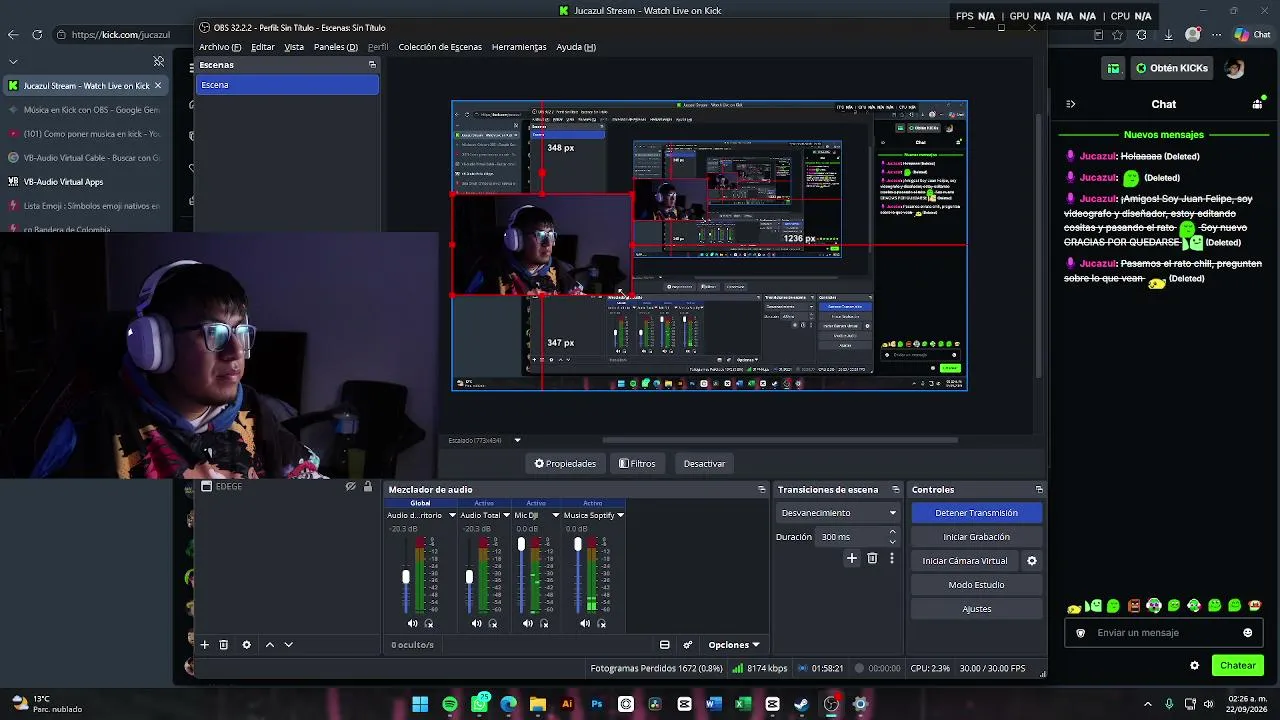Open the Filtros button for the source
Image resolution: width=1280 pixels, height=720 pixels.
coord(637,464)
